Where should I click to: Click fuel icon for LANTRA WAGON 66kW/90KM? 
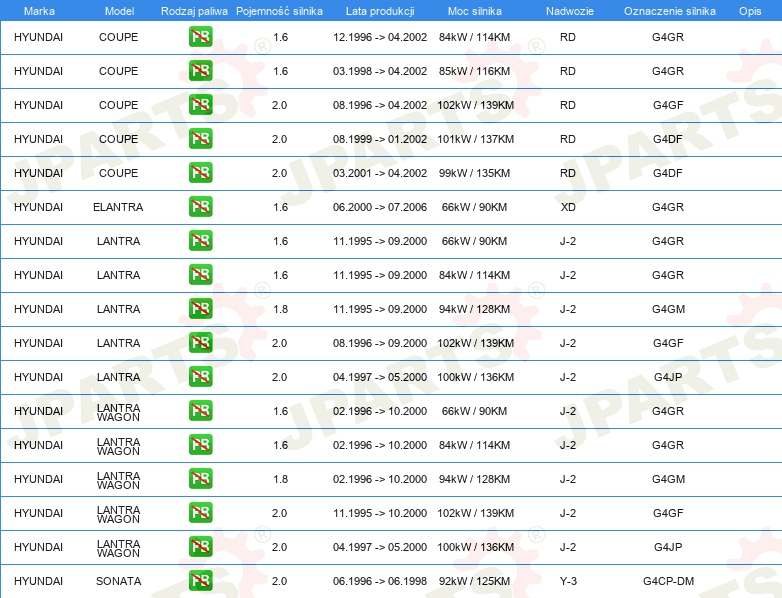pyautogui.click(x=200, y=410)
